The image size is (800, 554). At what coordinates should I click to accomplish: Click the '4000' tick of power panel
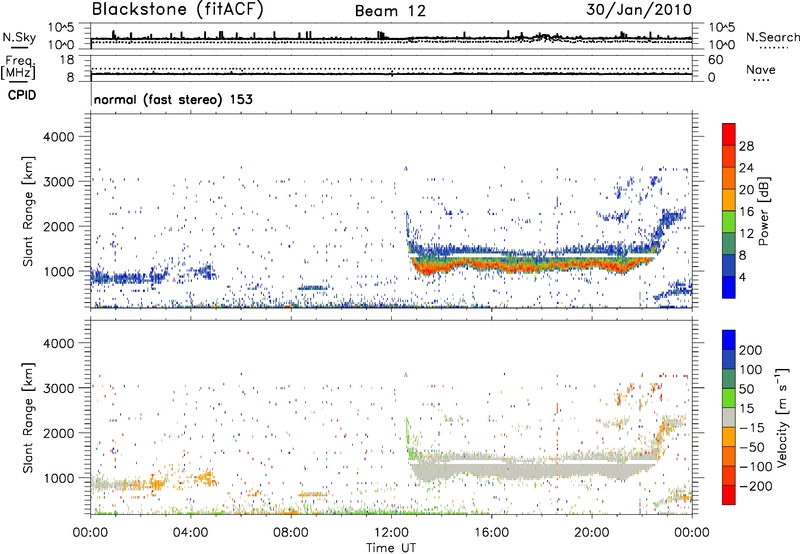(59, 137)
